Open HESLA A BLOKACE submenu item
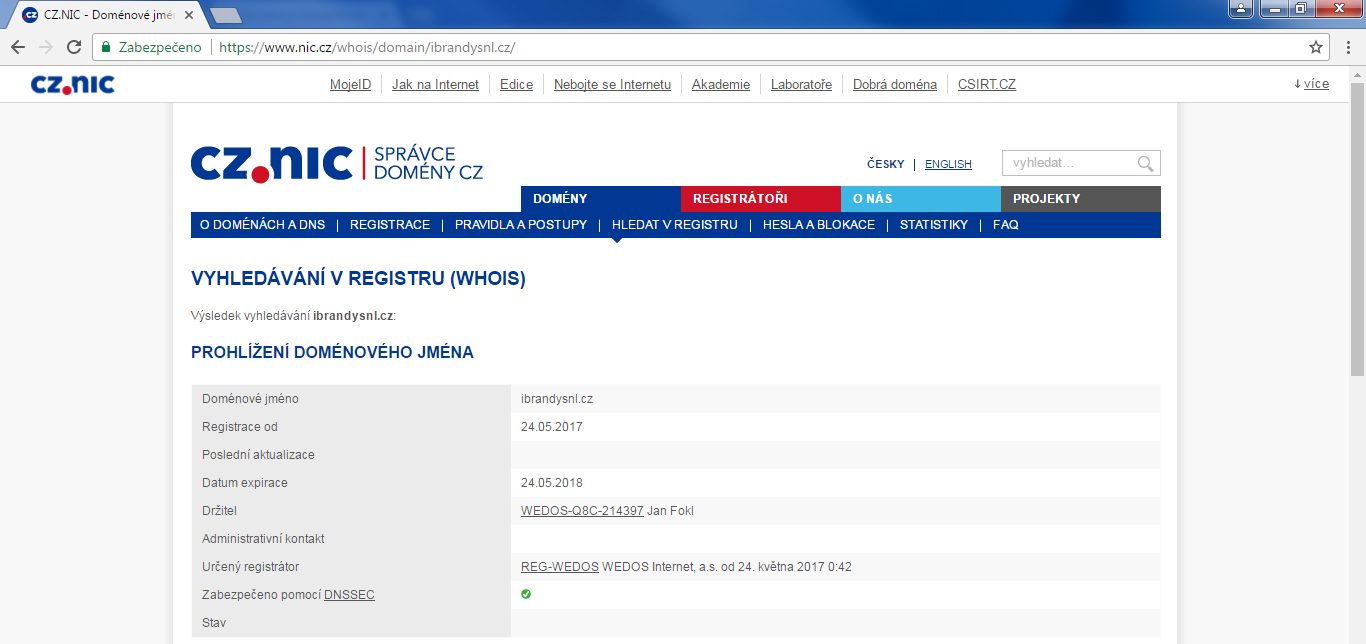The width and height of the screenshot is (1366, 644). pos(819,225)
